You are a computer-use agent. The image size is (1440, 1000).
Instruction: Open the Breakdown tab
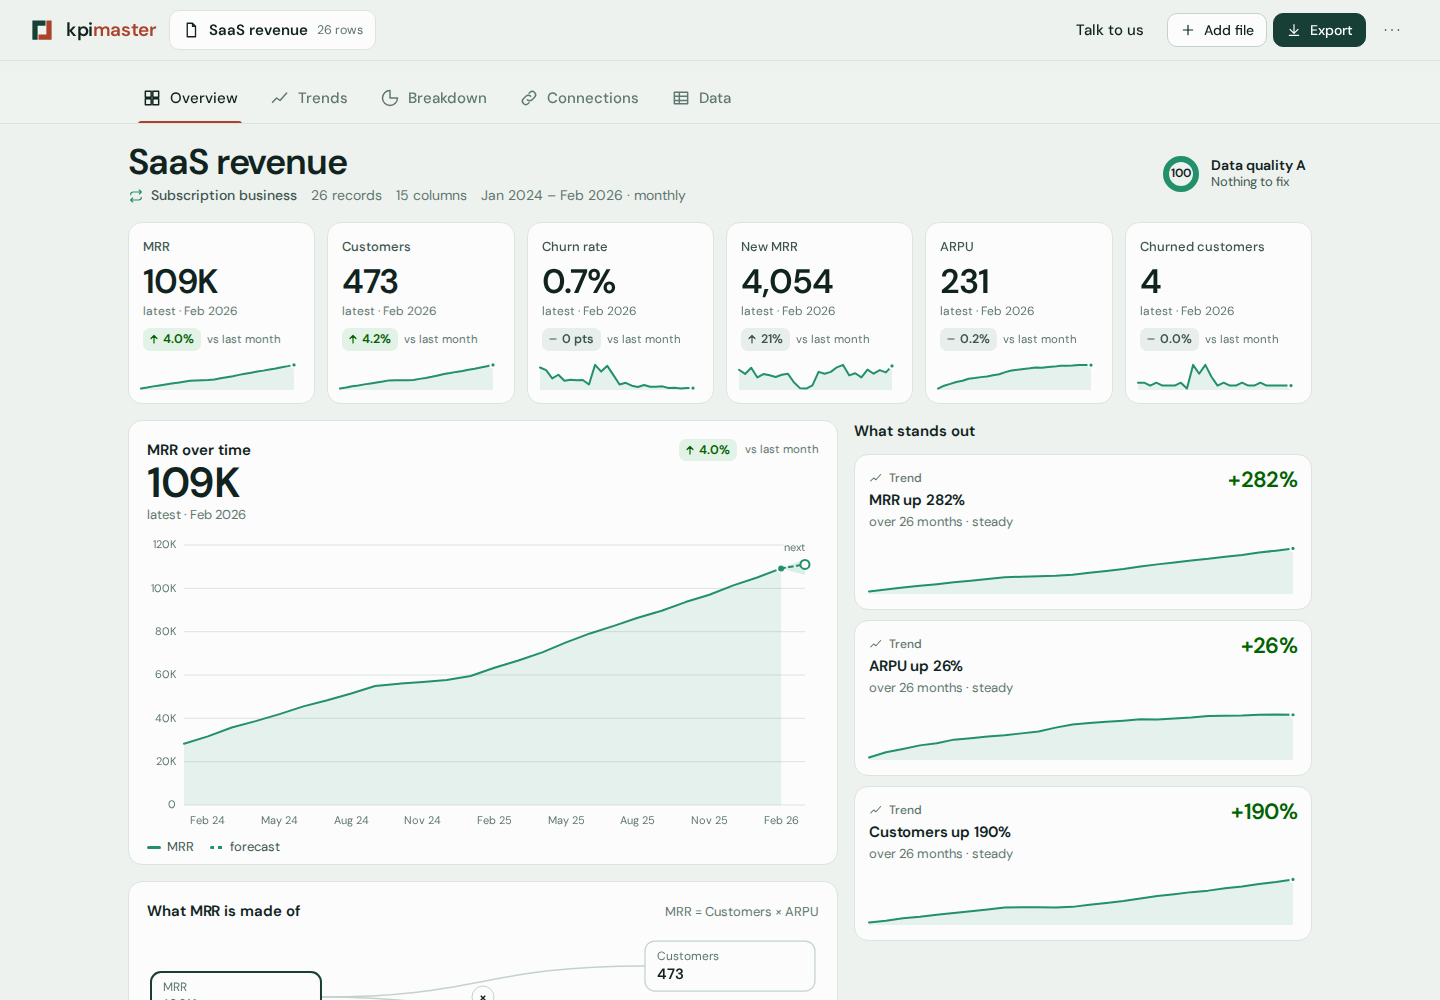tap(434, 98)
